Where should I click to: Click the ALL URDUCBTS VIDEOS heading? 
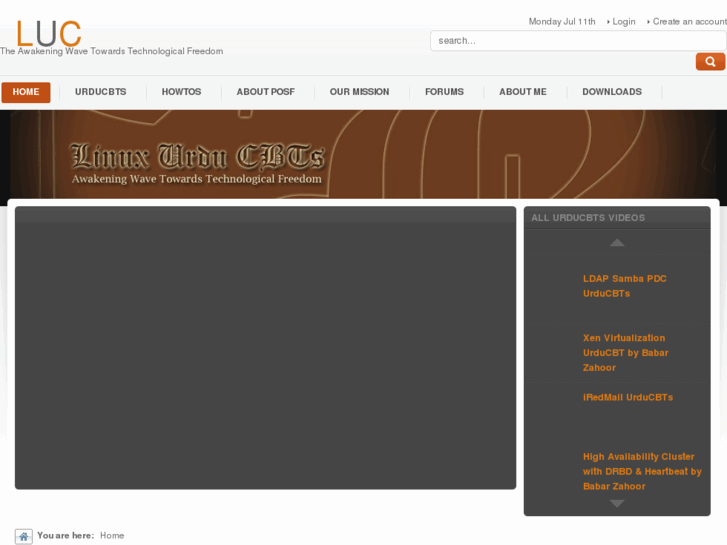(588, 218)
